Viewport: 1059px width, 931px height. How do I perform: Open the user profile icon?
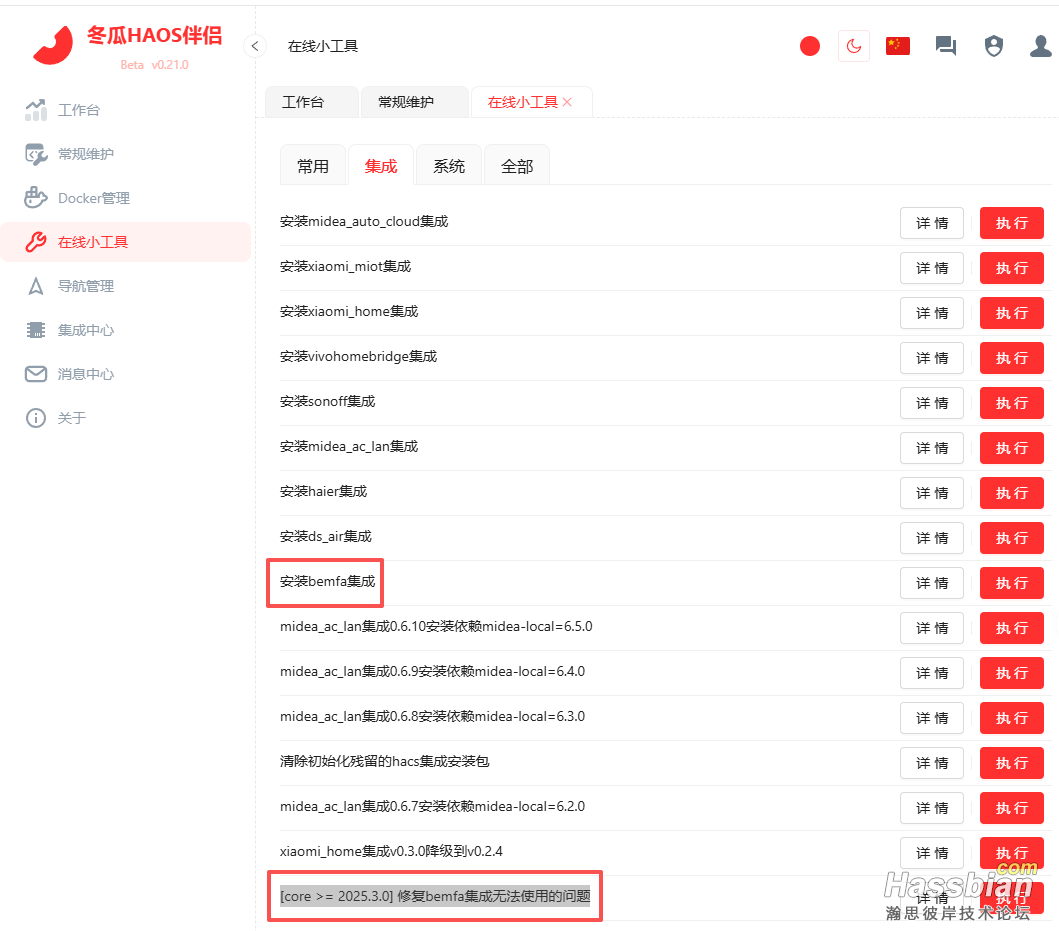1041,46
